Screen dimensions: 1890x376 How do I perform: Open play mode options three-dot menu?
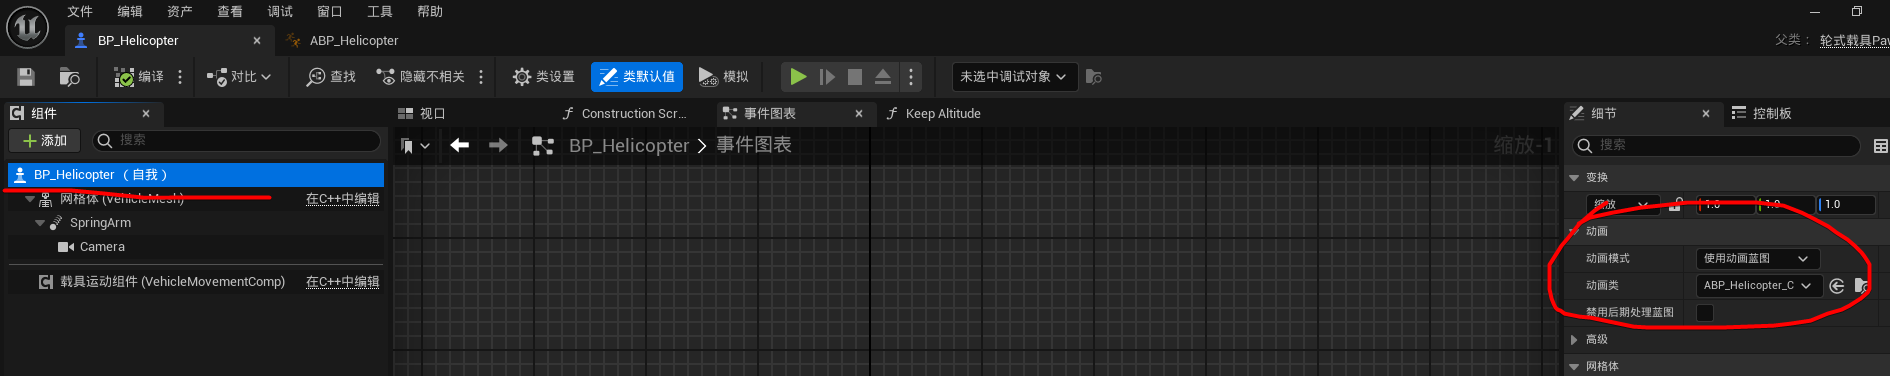tap(911, 77)
